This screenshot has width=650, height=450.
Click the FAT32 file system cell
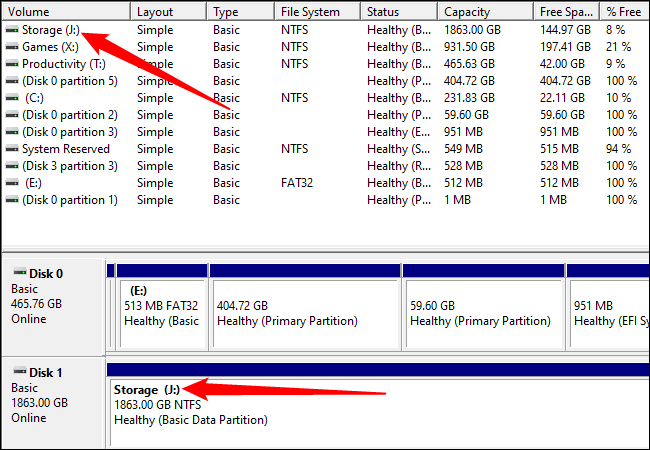pos(297,183)
